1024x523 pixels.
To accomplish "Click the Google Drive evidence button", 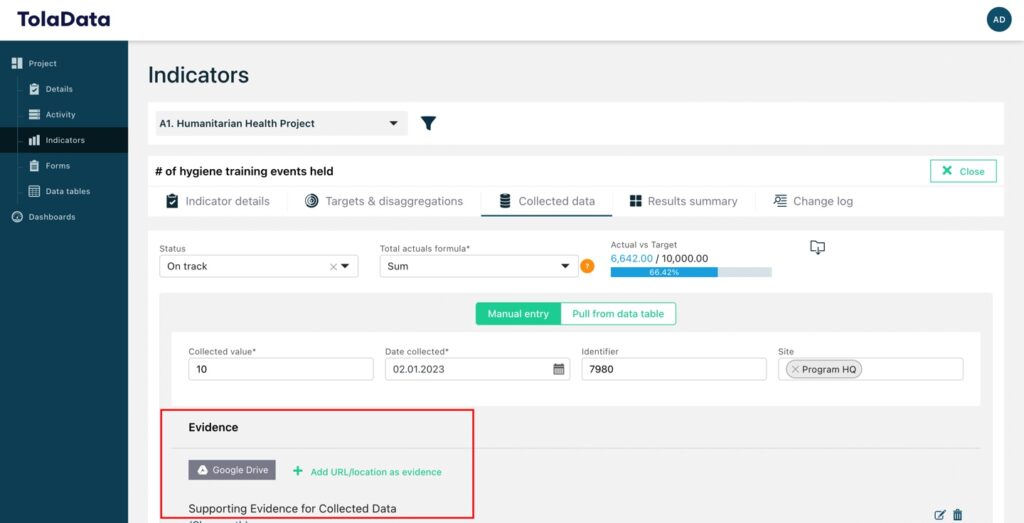I will 232,470.
